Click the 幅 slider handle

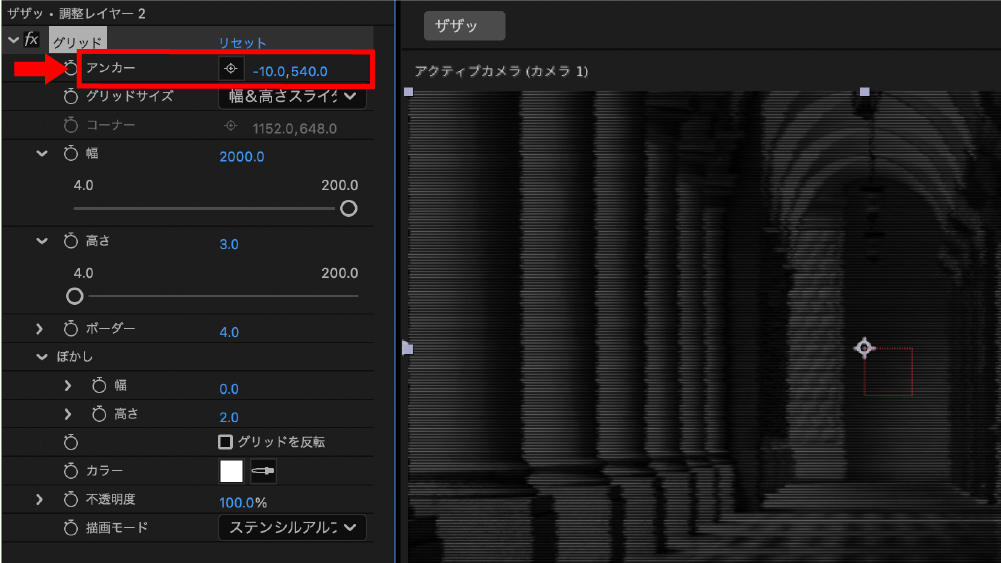click(x=349, y=208)
